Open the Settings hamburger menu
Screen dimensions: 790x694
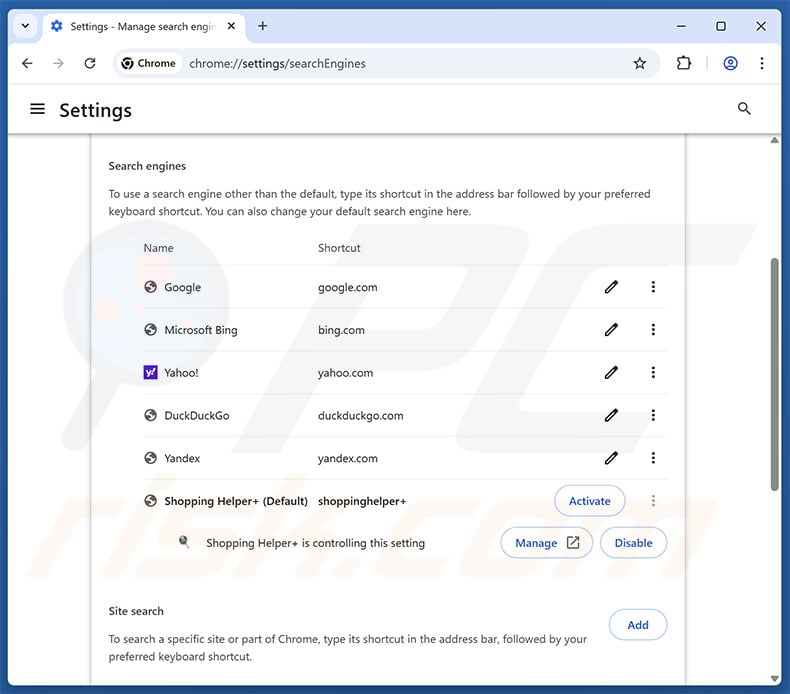(x=37, y=109)
